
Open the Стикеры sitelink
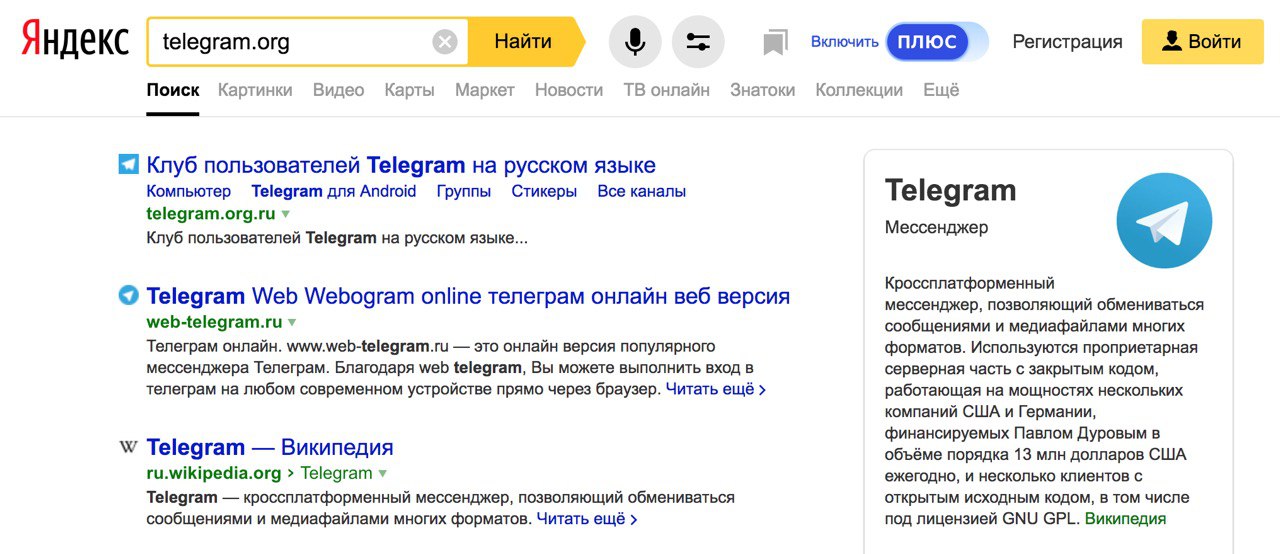pyautogui.click(x=544, y=191)
